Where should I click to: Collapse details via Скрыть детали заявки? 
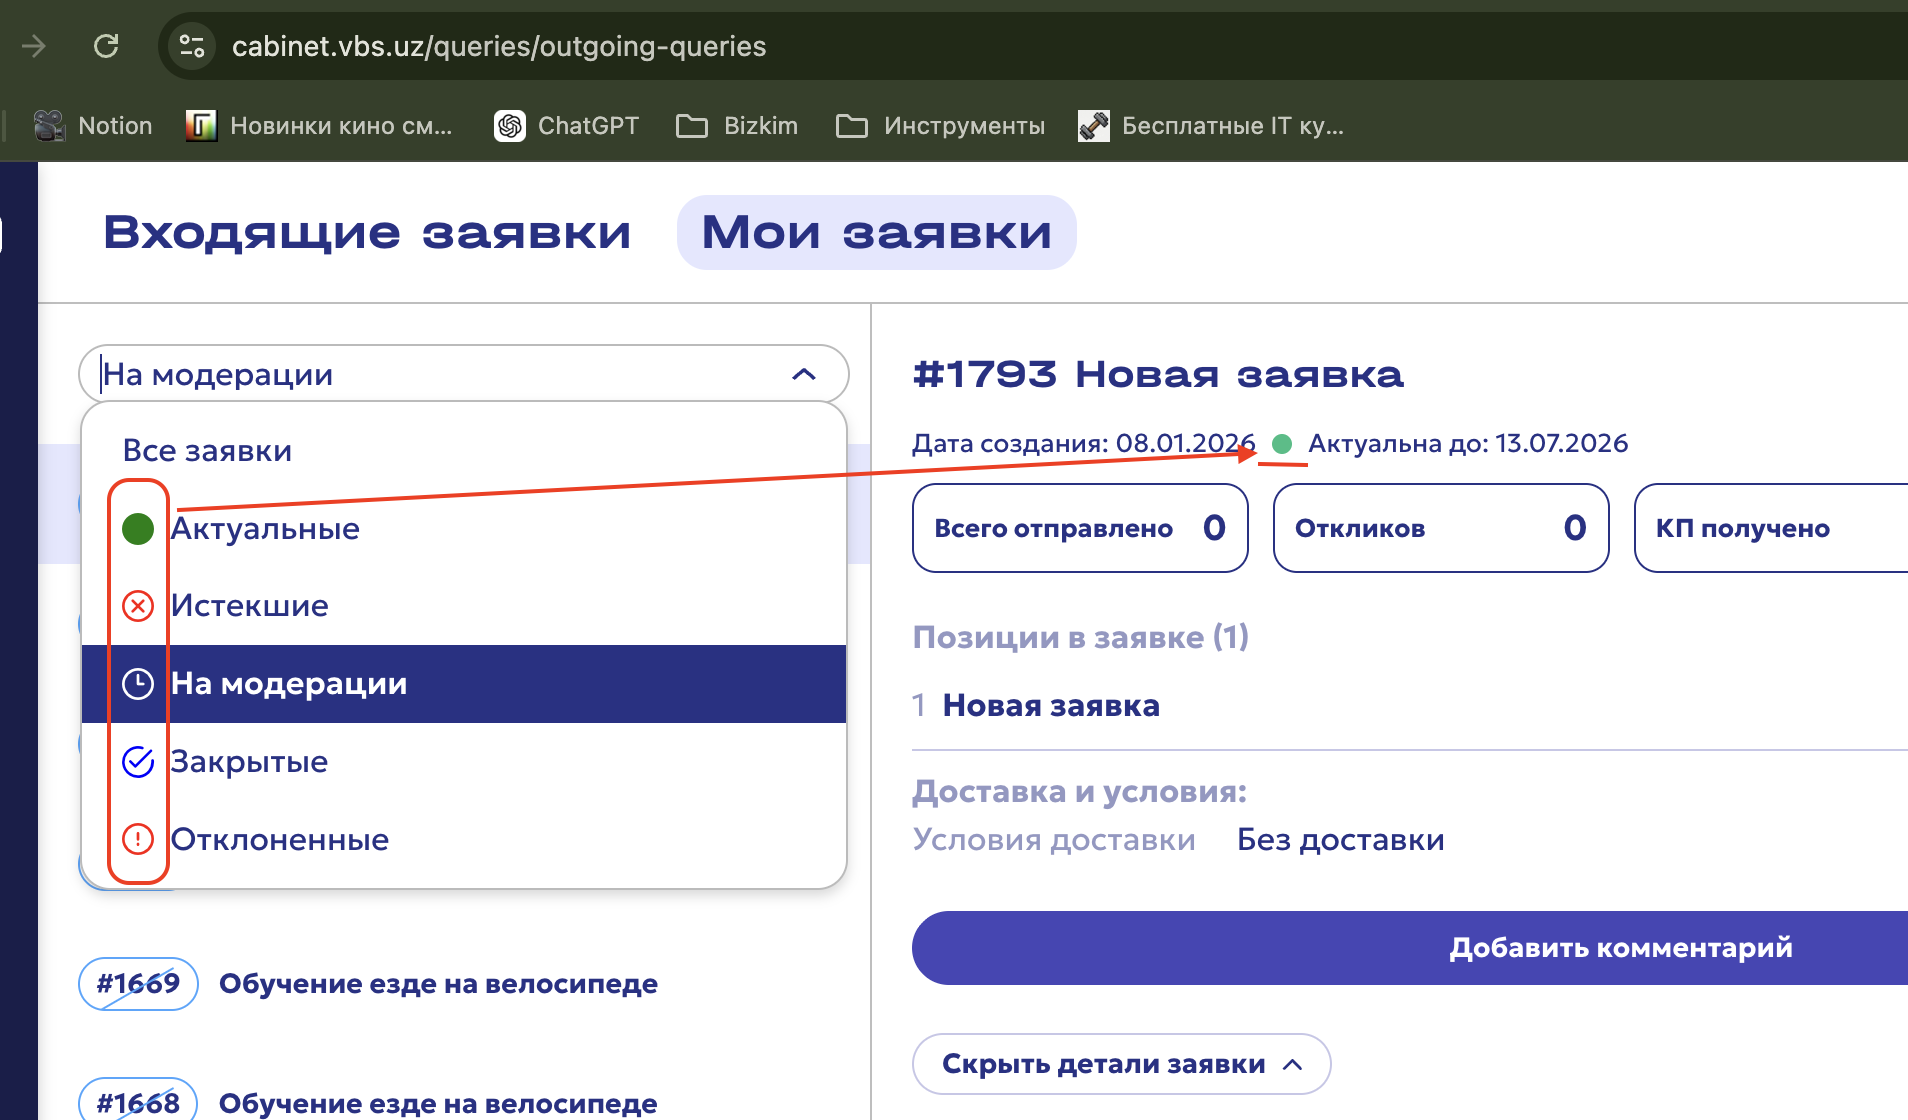coord(1121,1064)
